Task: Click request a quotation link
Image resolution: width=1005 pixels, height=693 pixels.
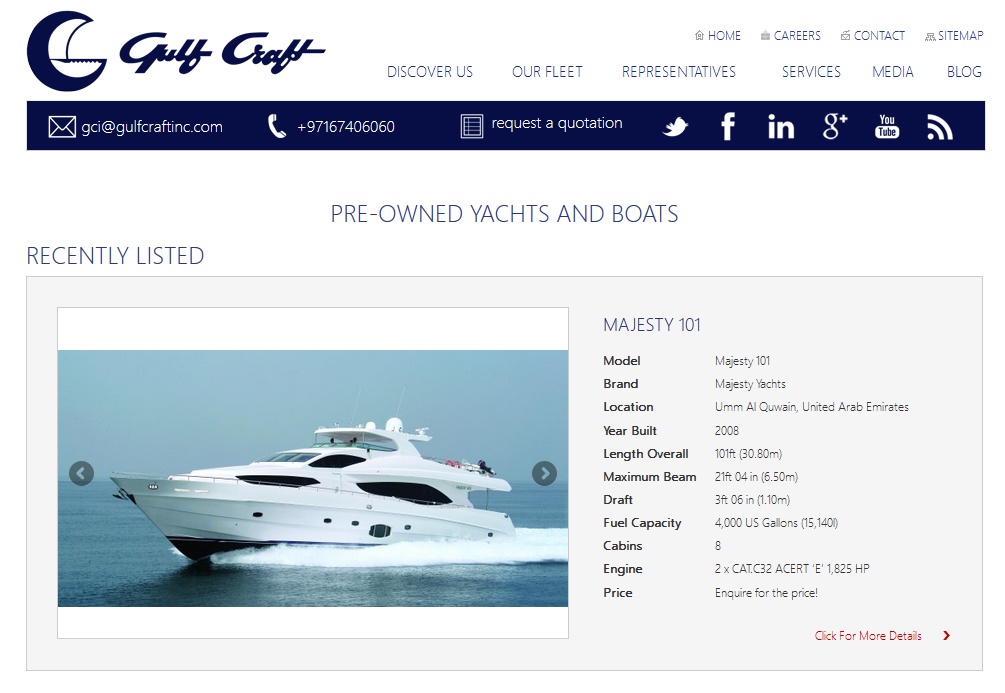Action: point(557,123)
